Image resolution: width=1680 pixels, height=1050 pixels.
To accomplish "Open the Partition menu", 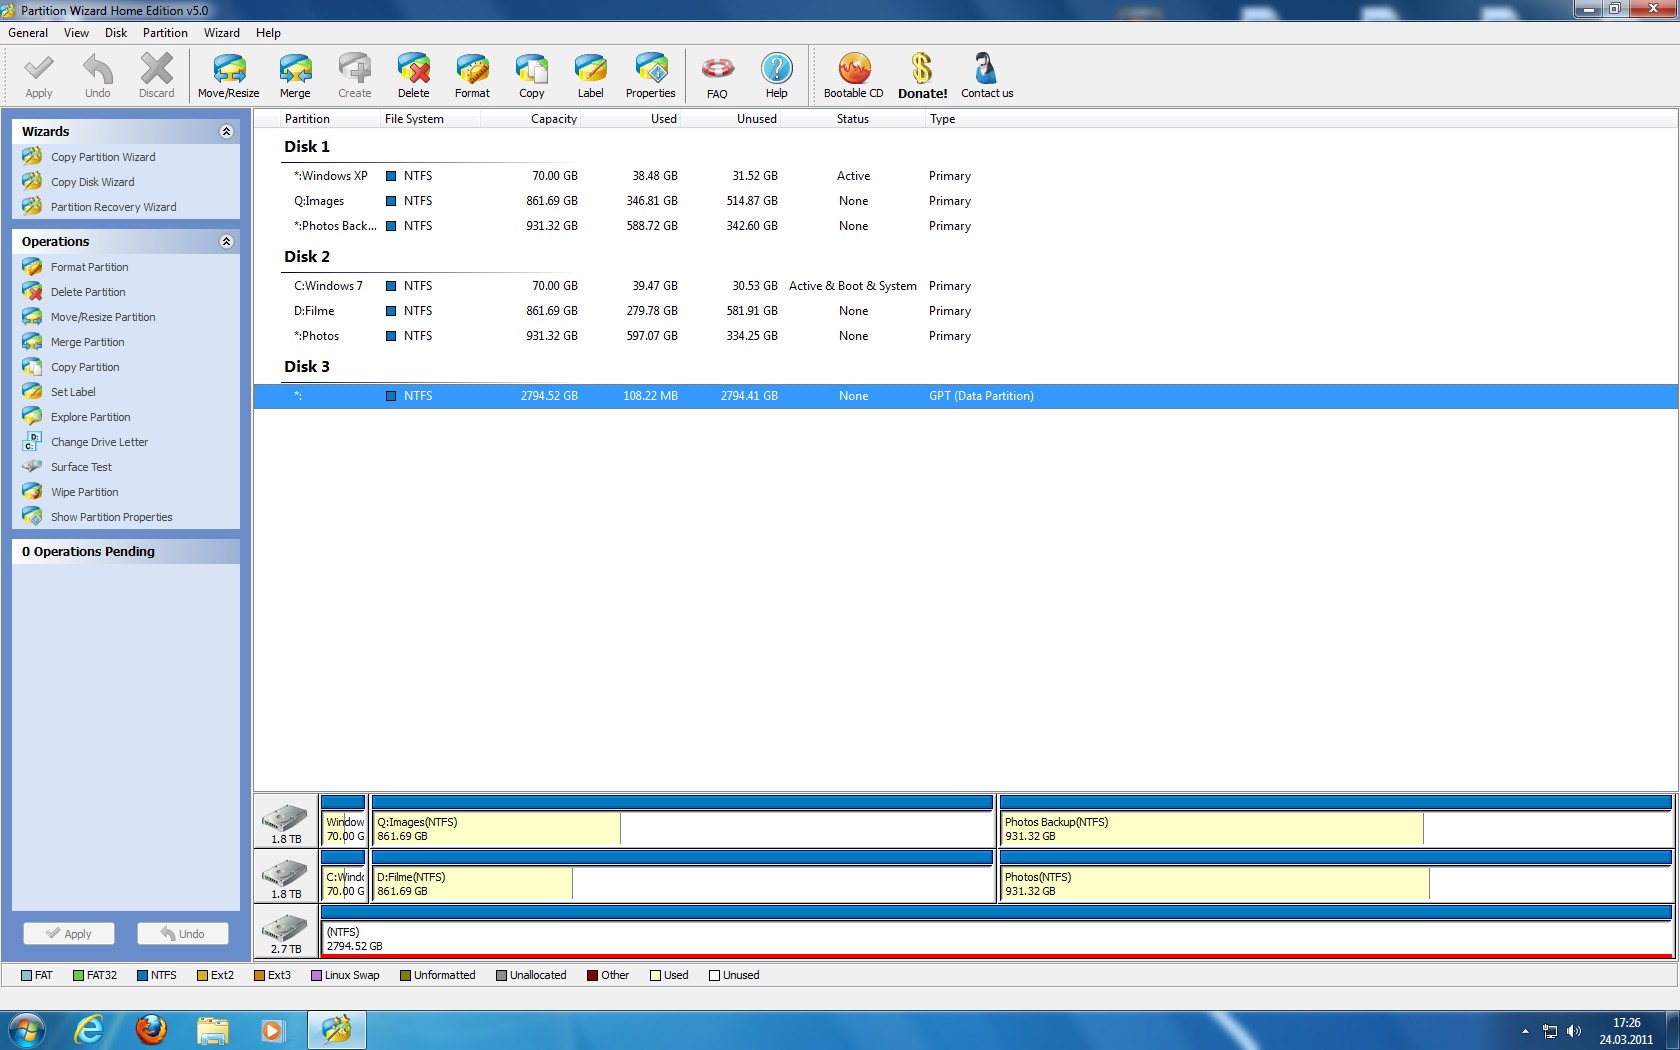I will pyautogui.click(x=165, y=33).
